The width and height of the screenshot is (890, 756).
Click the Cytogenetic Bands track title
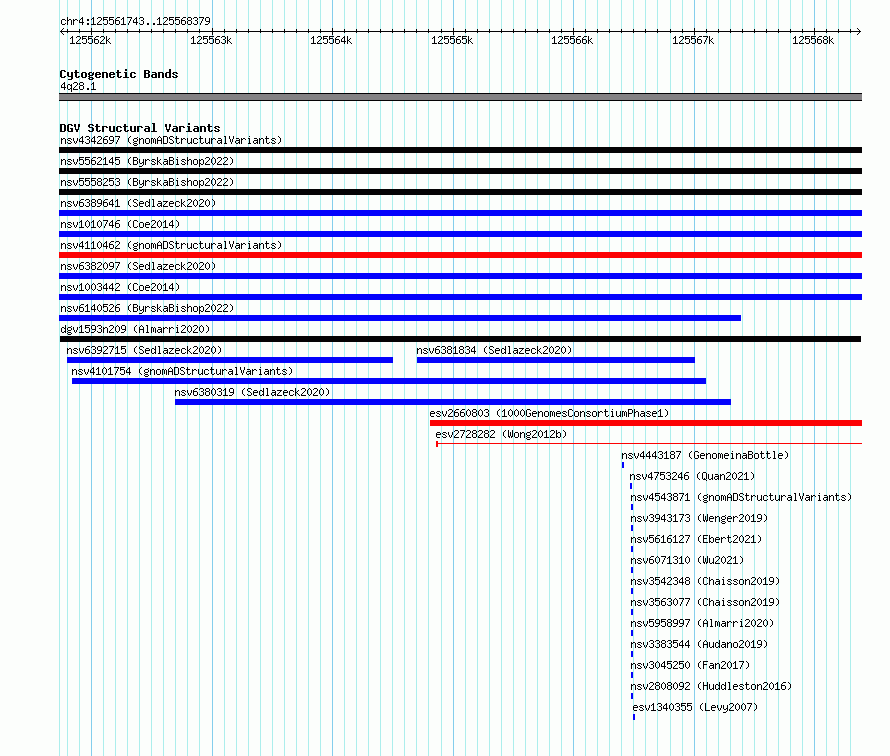coord(119,74)
